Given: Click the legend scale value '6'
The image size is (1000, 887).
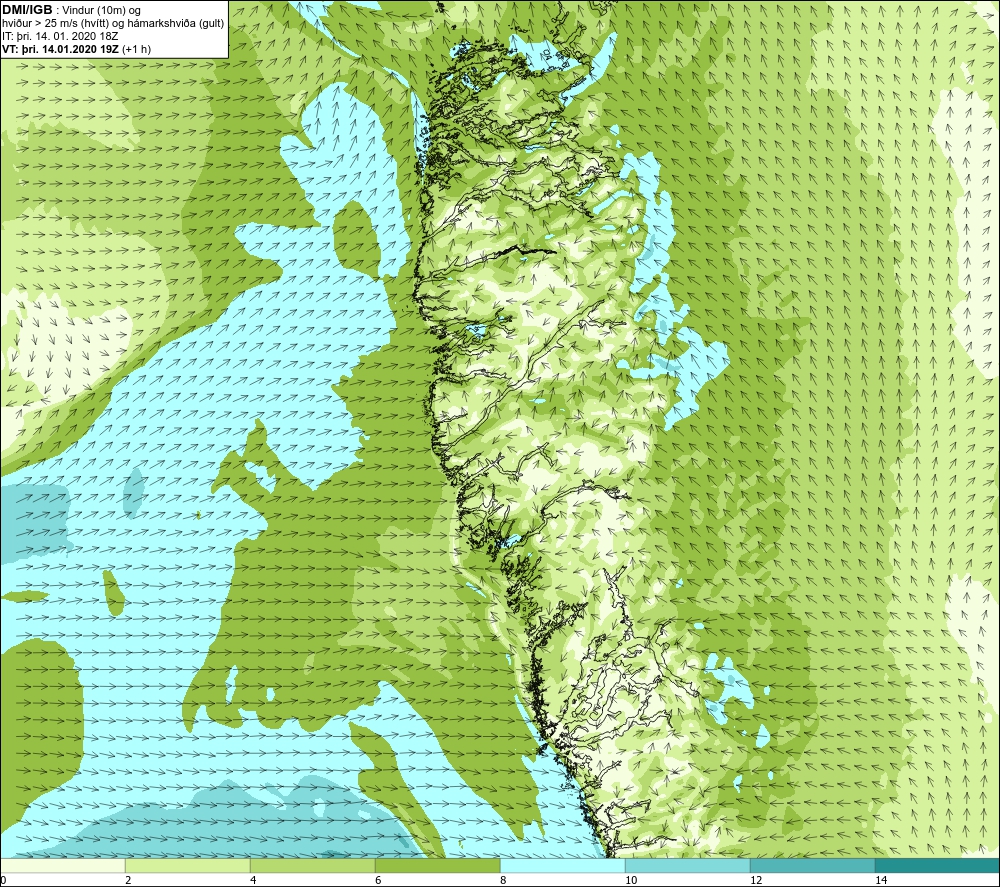Looking at the screenshot, I should click(378, 880).
